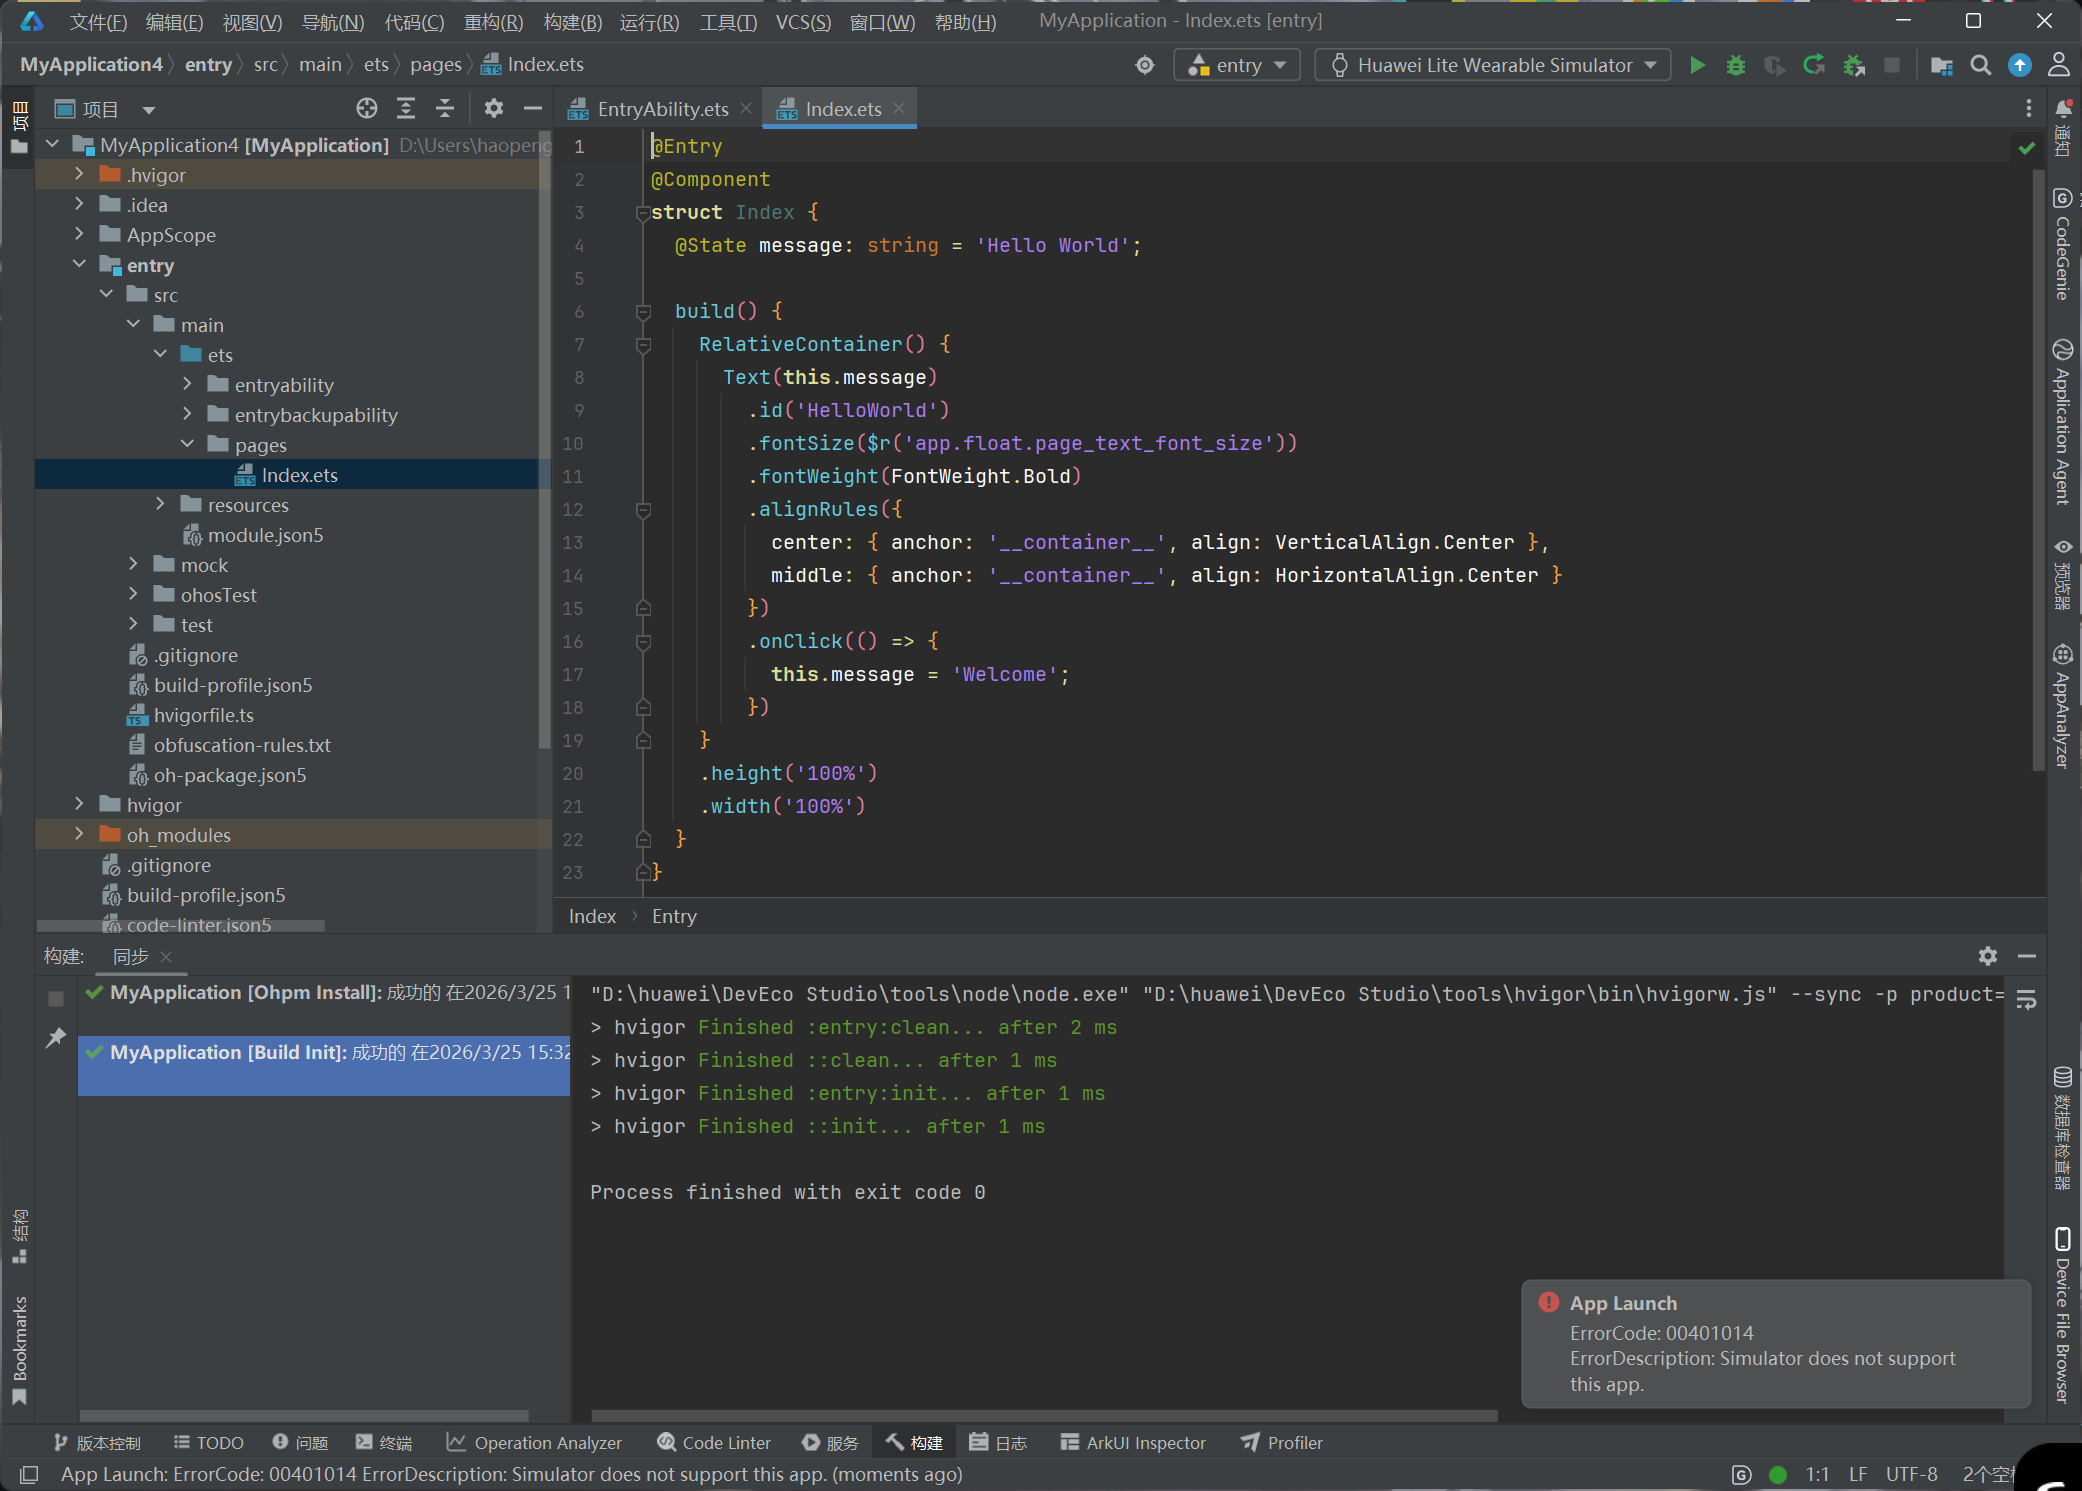Open the entry module dropdown
The height and width of the screenshot is (1491, 2082).
[1237, 65]
